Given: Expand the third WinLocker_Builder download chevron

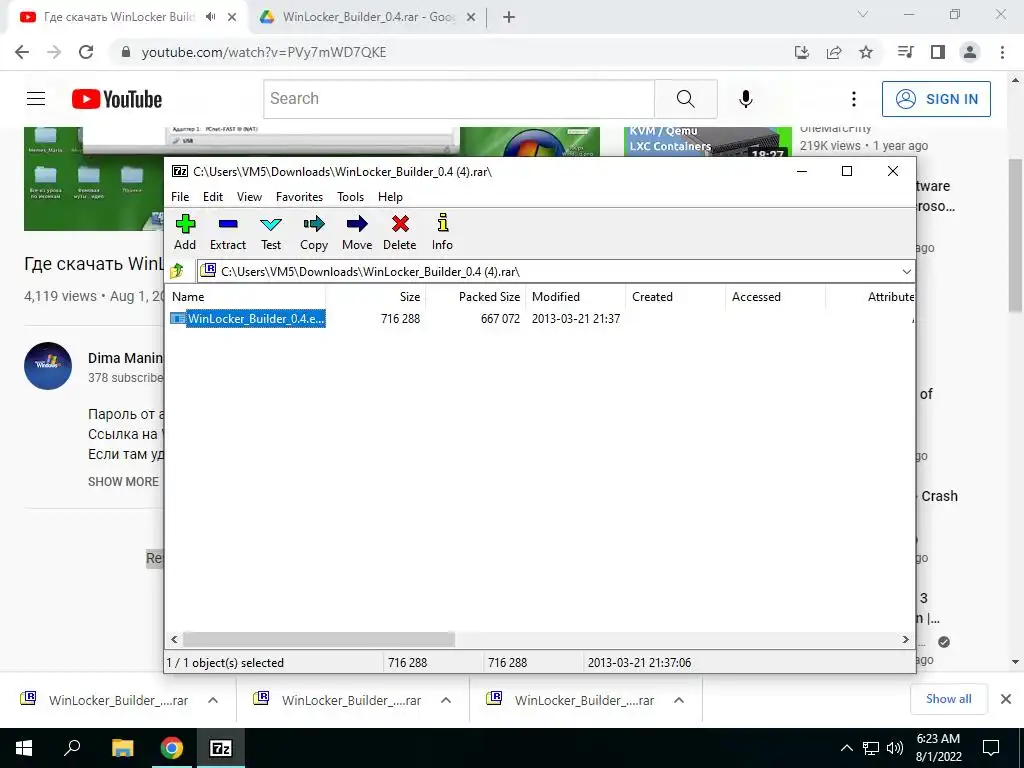Looking at the screenshot, I should [x=679, y=700].
